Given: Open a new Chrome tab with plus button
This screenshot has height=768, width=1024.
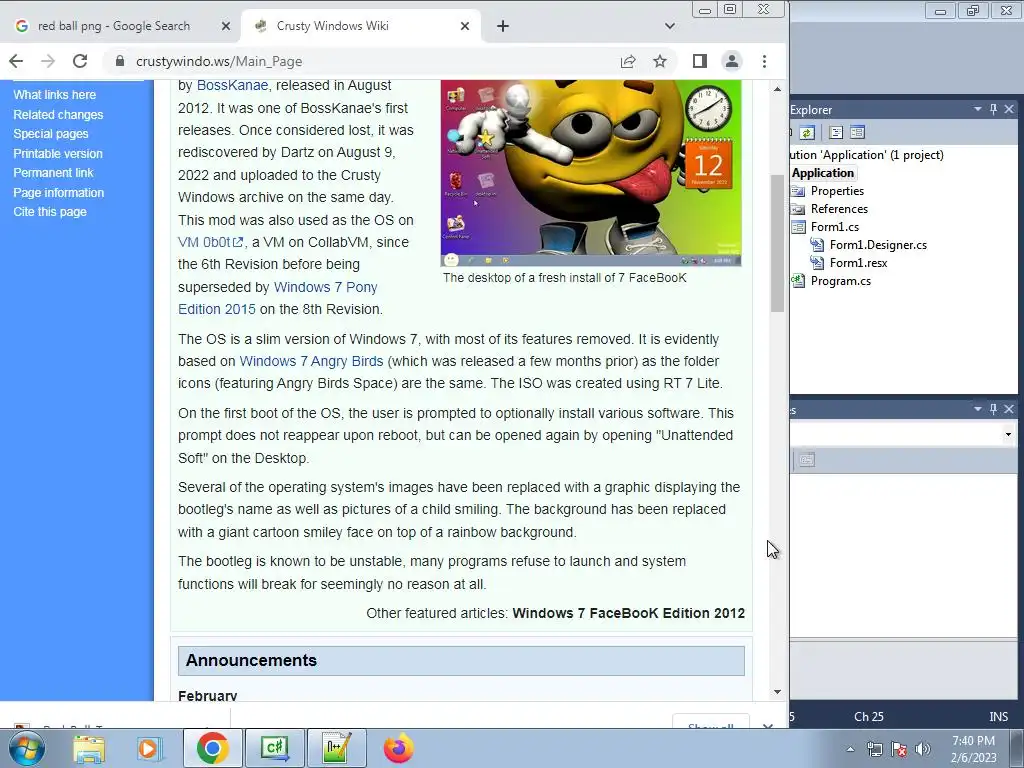Looking at the screenshot, I should (x=503, y=26).
